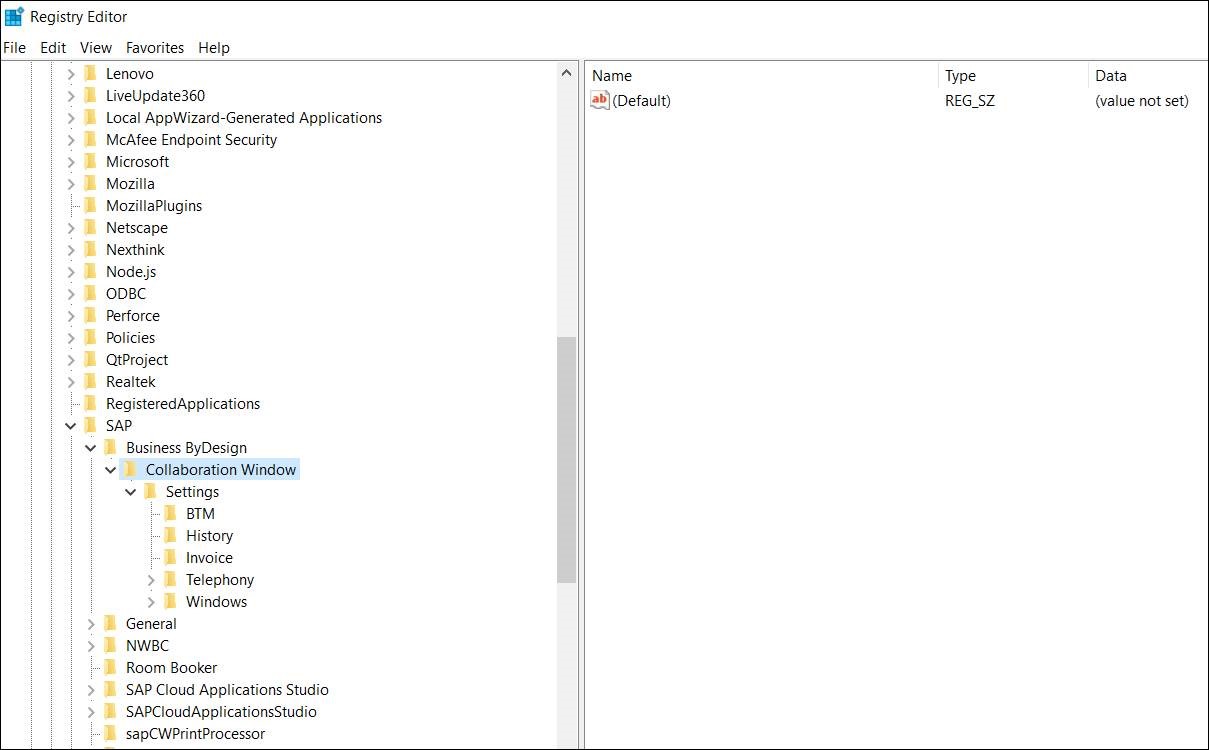Select the Local AppWizard-Generated Applications key
The height and width of the screenshot is (750, 1209).
[244, 117]
